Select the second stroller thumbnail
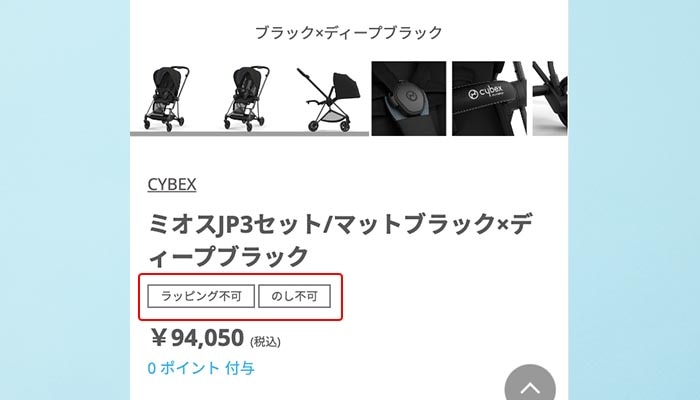The height and width of the screenshot is (400, 700). click(x=247, y=98)
